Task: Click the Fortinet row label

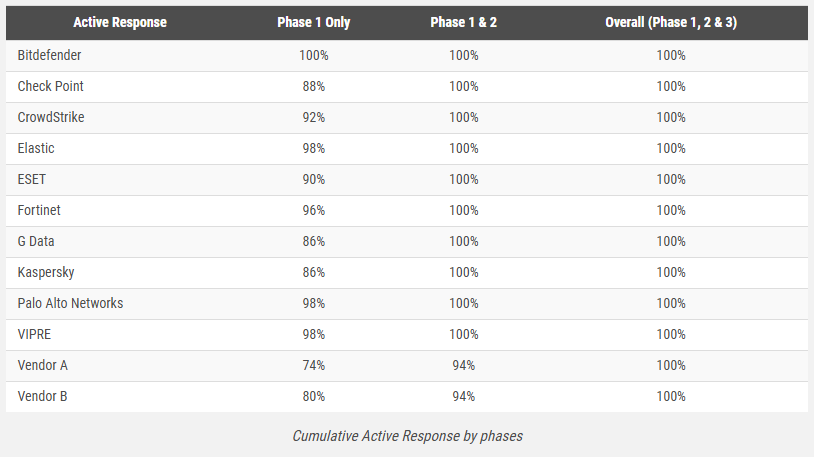Action: (40, 210)
